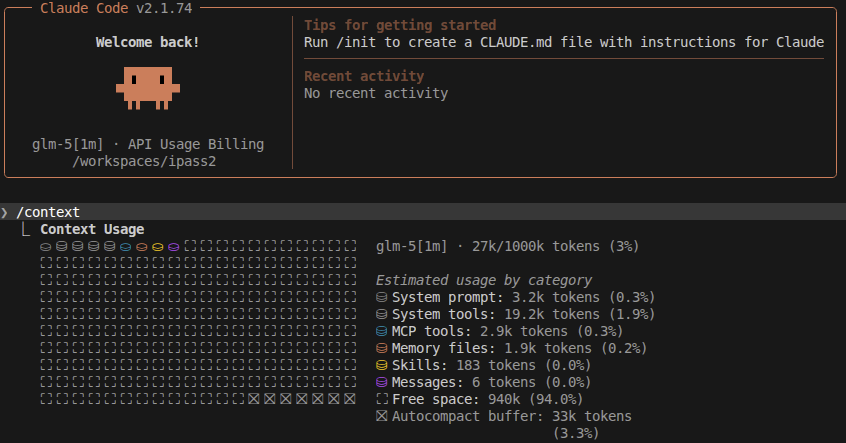Click the blue MCP tools cell in grid
This screenshot has width=846, height=443.
point(126,247)
